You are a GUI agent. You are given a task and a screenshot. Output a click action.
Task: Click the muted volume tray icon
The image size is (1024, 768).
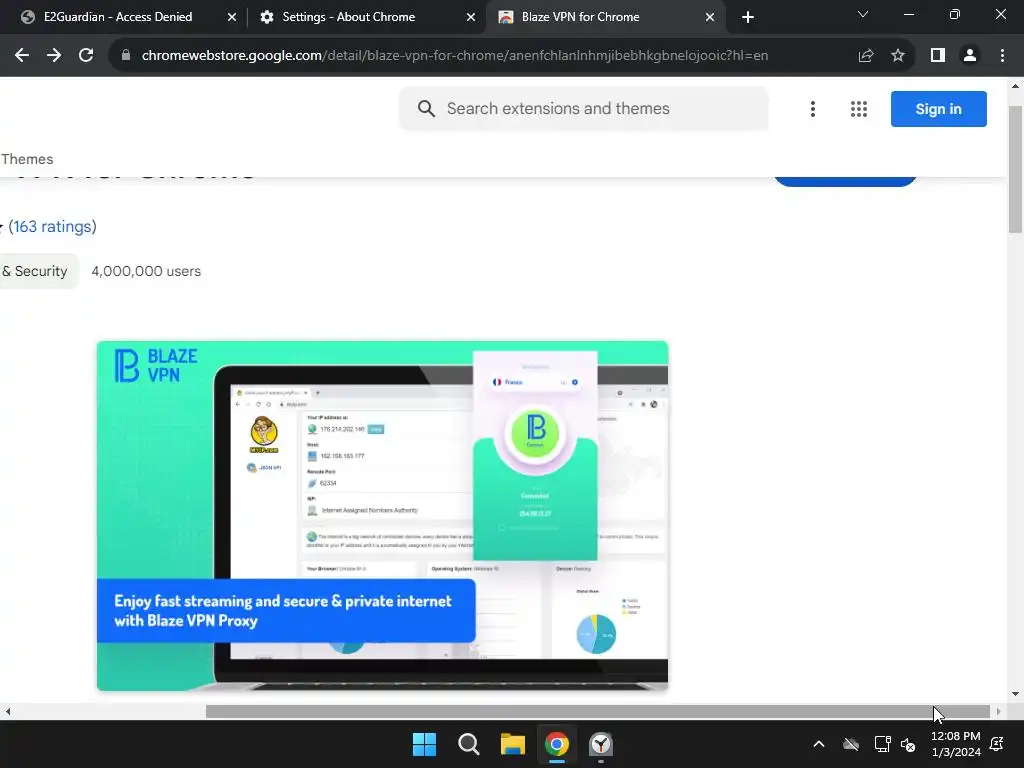click(x=908, y=744)
